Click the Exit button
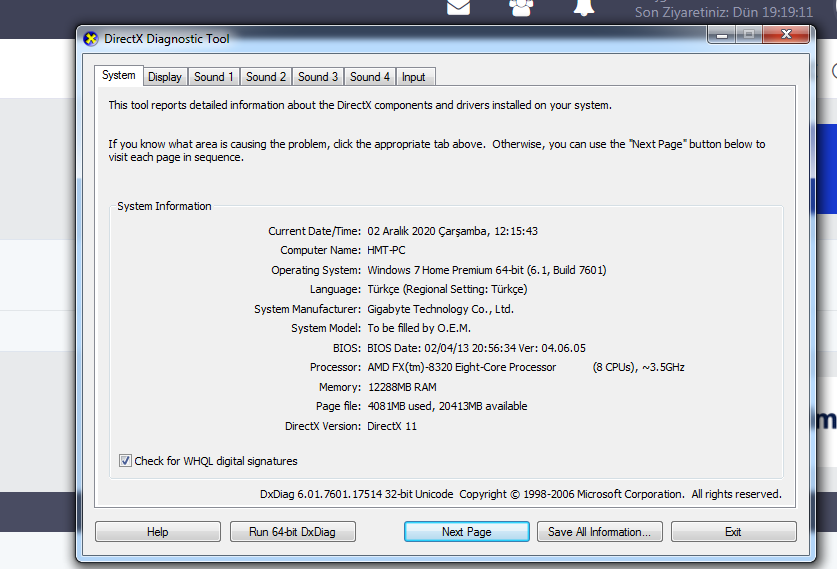The image size is (837, 569). click(x=733, y=532)
